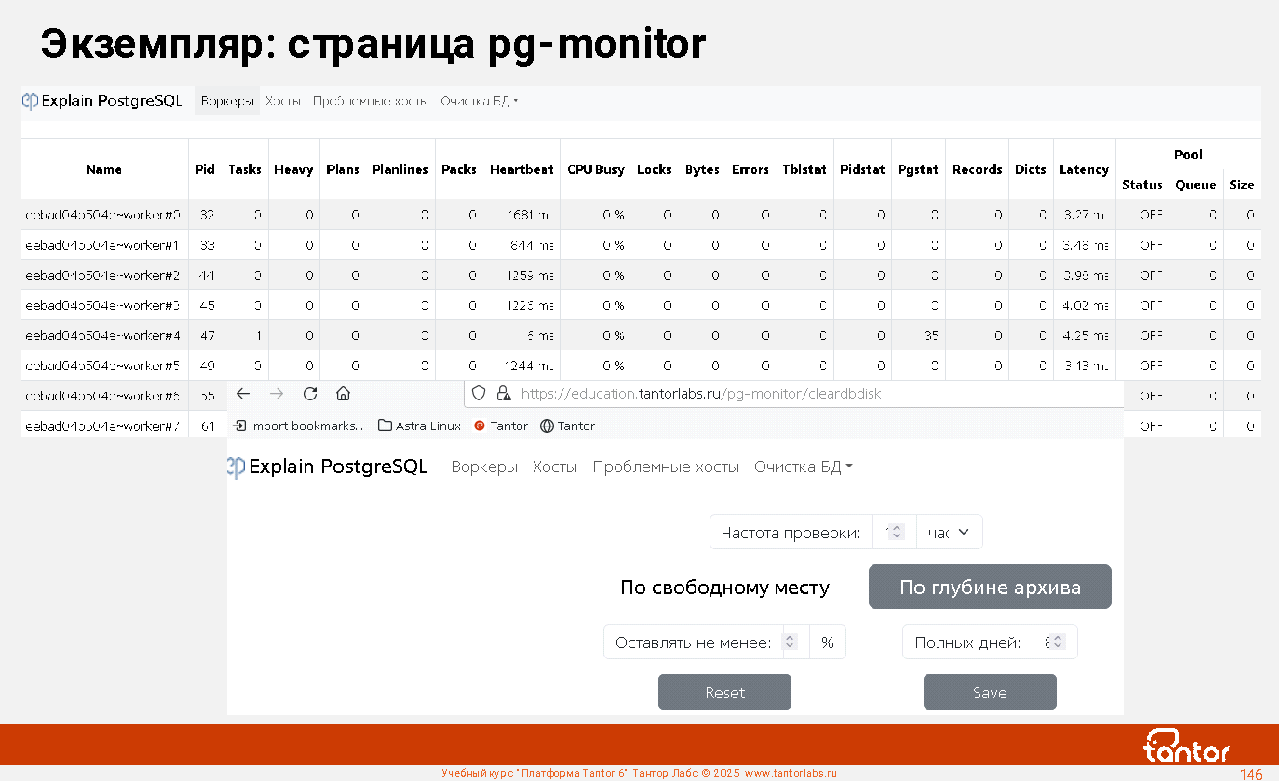This screenshot has width=1279, height=781.
Task: Open the Astra Linux bookmarks folder
Action: click(x=419, y=426)
